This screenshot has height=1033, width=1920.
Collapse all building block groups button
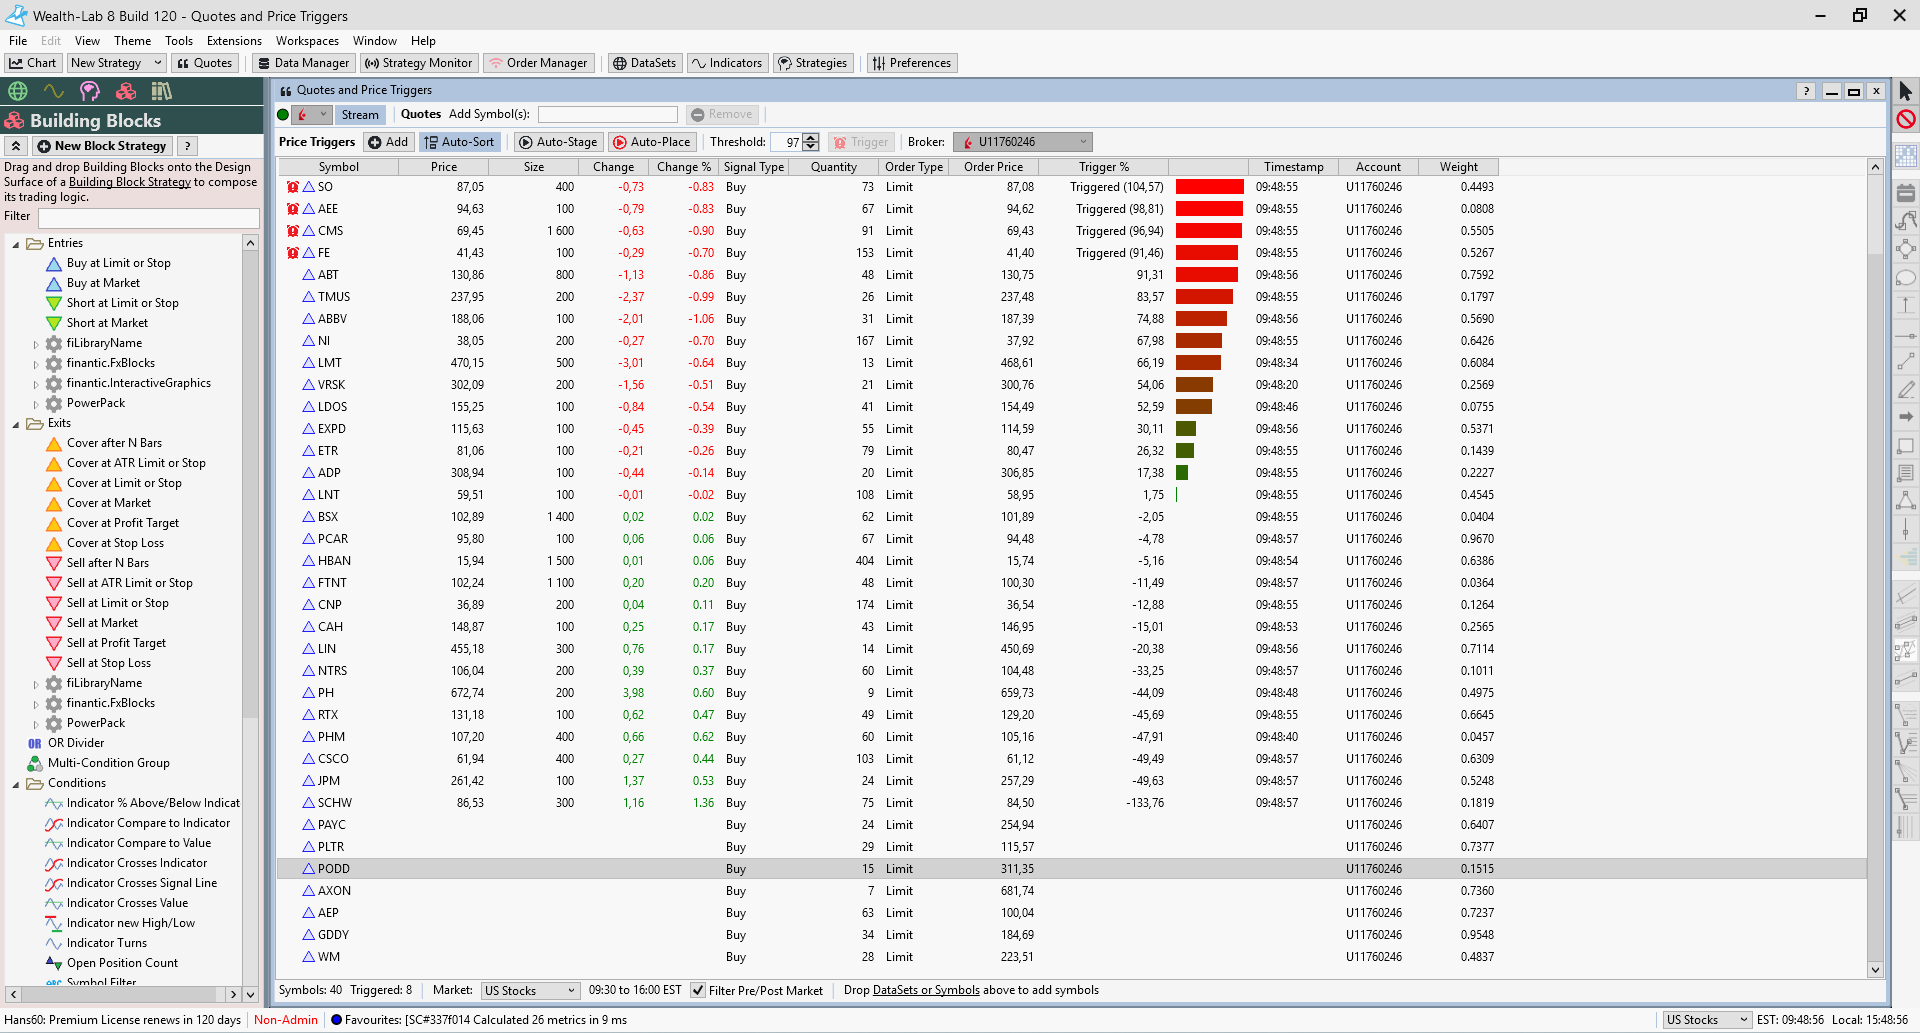coord(16,146)
